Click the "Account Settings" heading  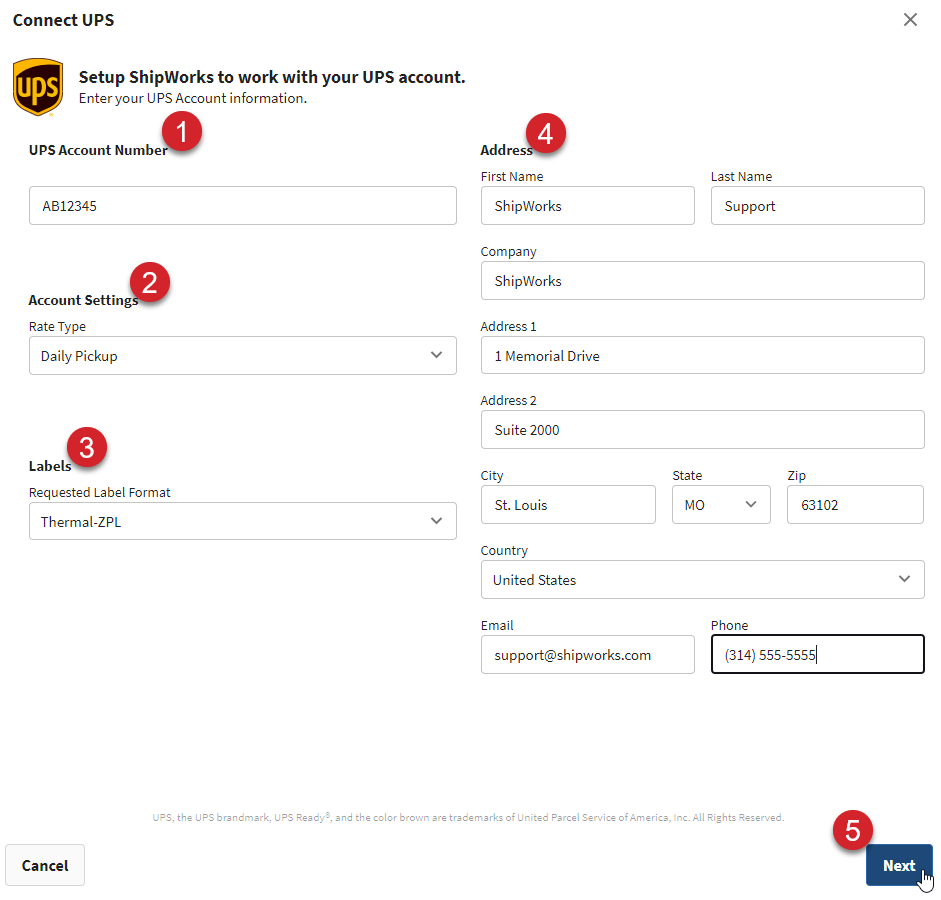(x=83, y=301)
